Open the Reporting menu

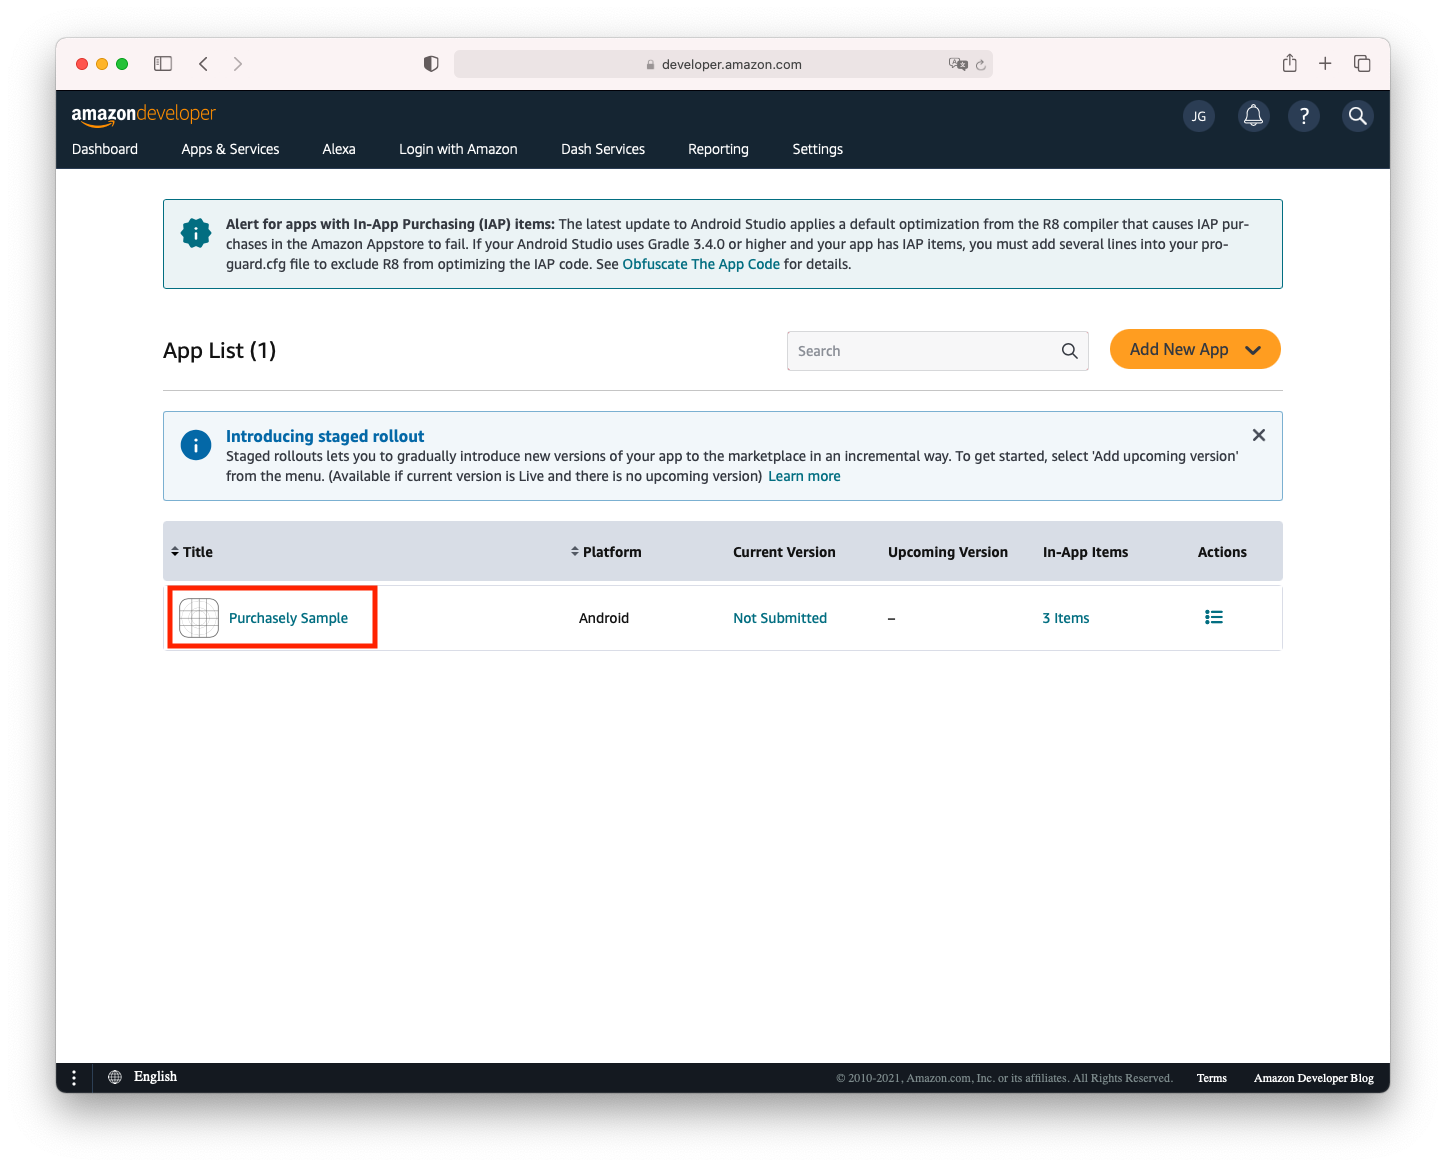click(x=718, y=149)
